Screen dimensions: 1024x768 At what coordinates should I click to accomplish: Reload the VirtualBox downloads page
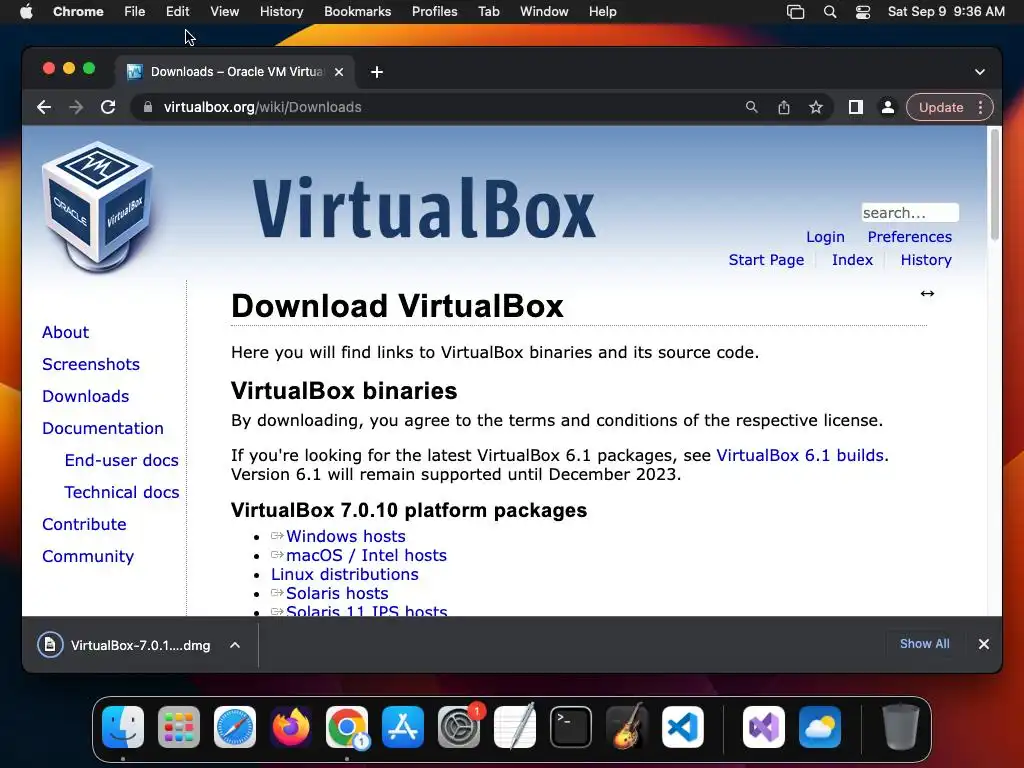click(108, 107)
